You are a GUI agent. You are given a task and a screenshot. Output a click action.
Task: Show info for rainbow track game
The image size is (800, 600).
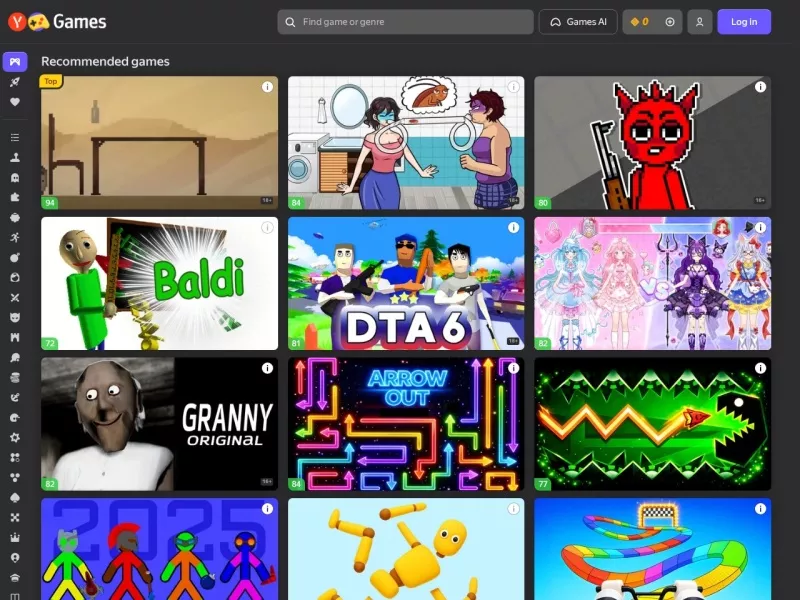(x=760, y=509)
